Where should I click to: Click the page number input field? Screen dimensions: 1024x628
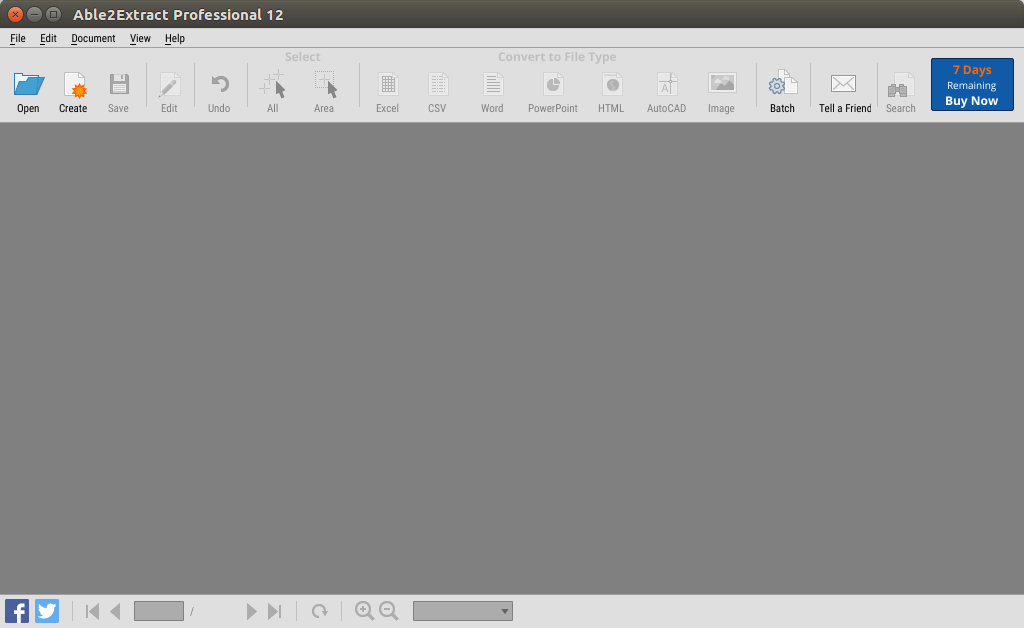(x=158, y=611)
